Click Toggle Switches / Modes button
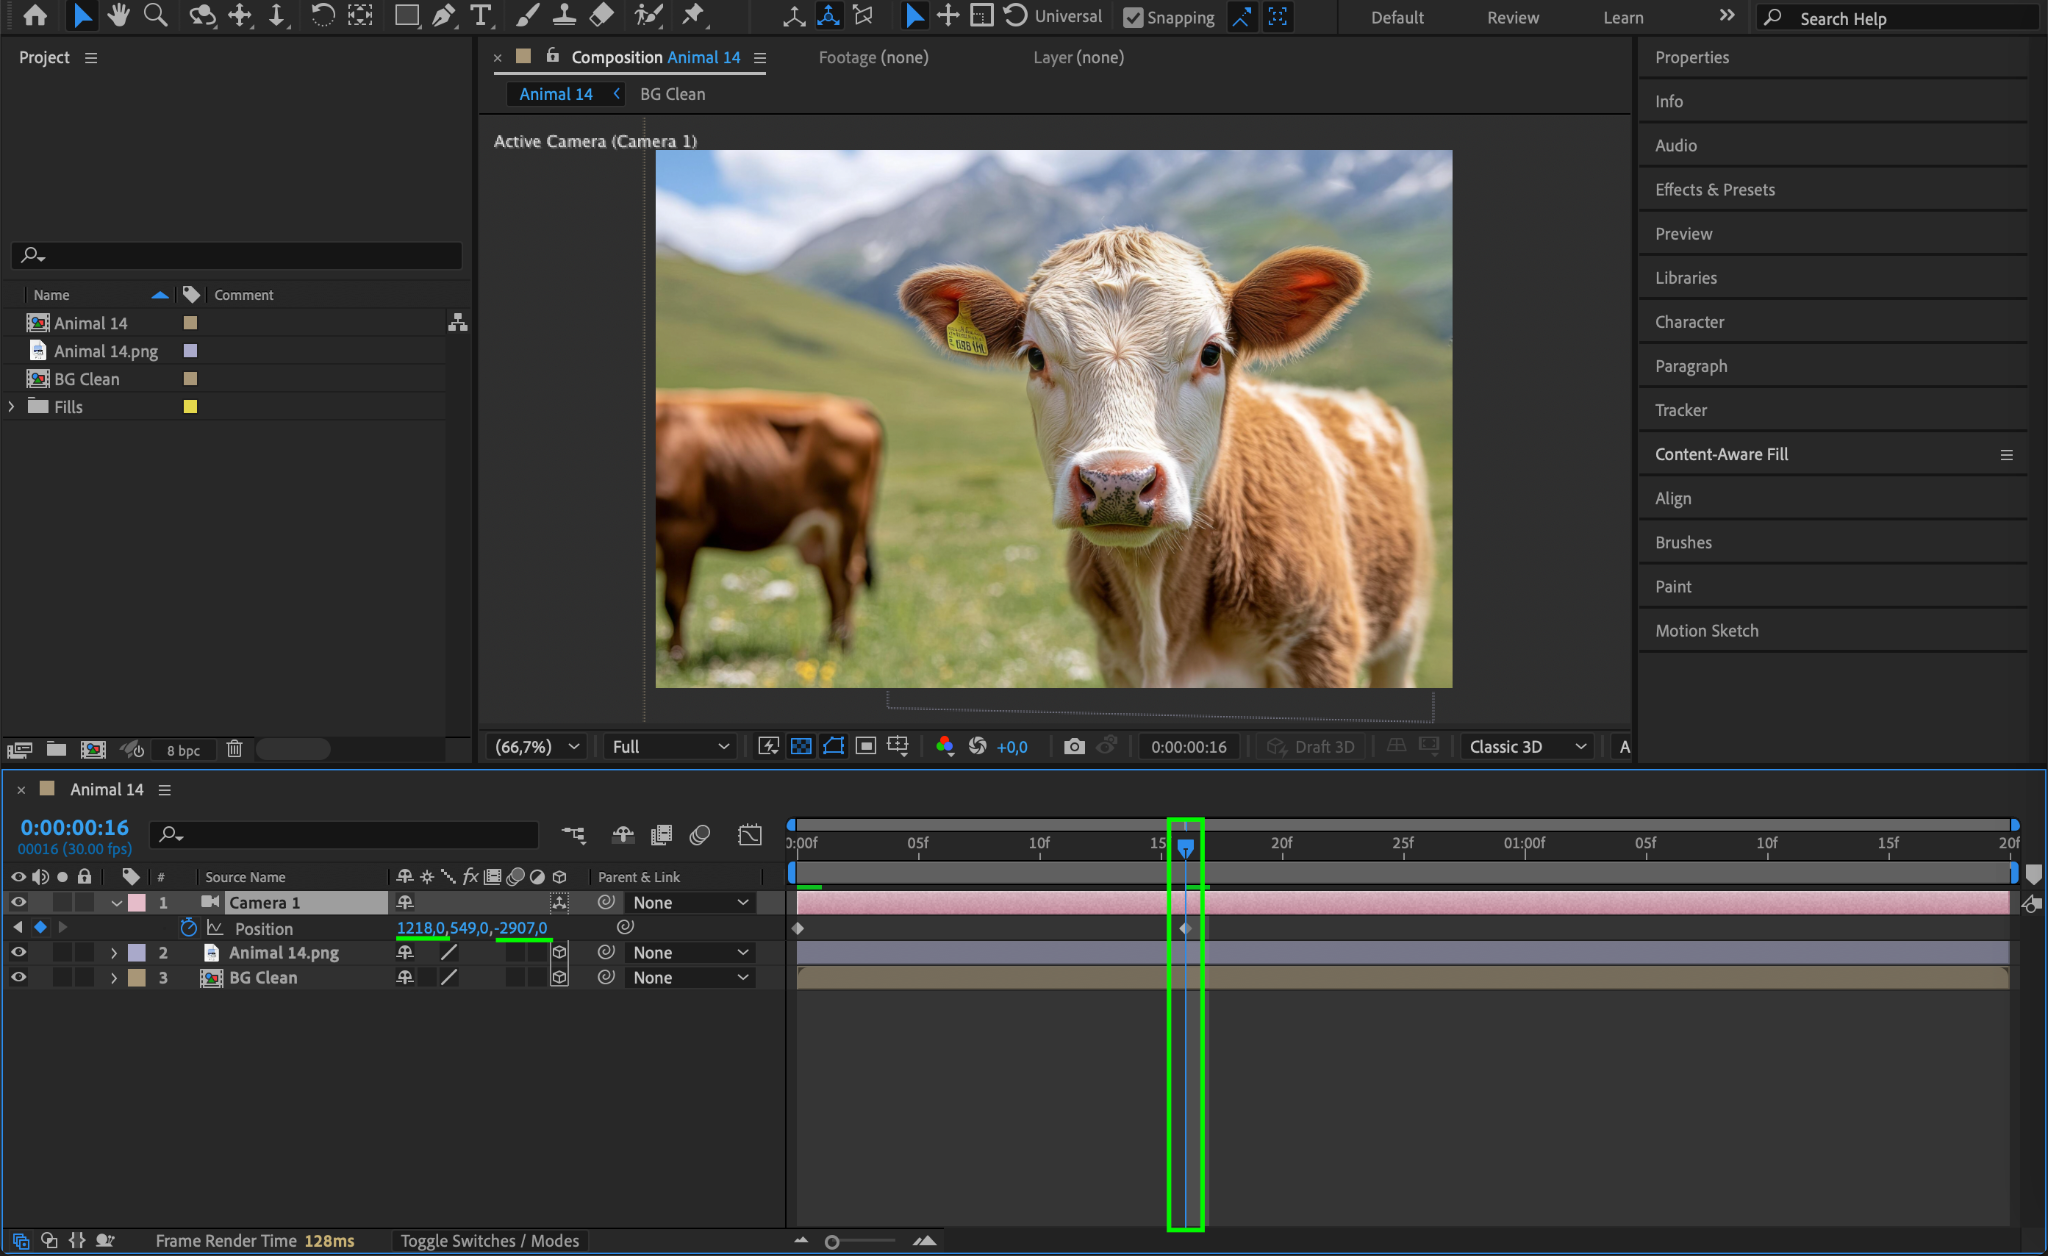The image size is (2048, 1256). pos(489,1240)
